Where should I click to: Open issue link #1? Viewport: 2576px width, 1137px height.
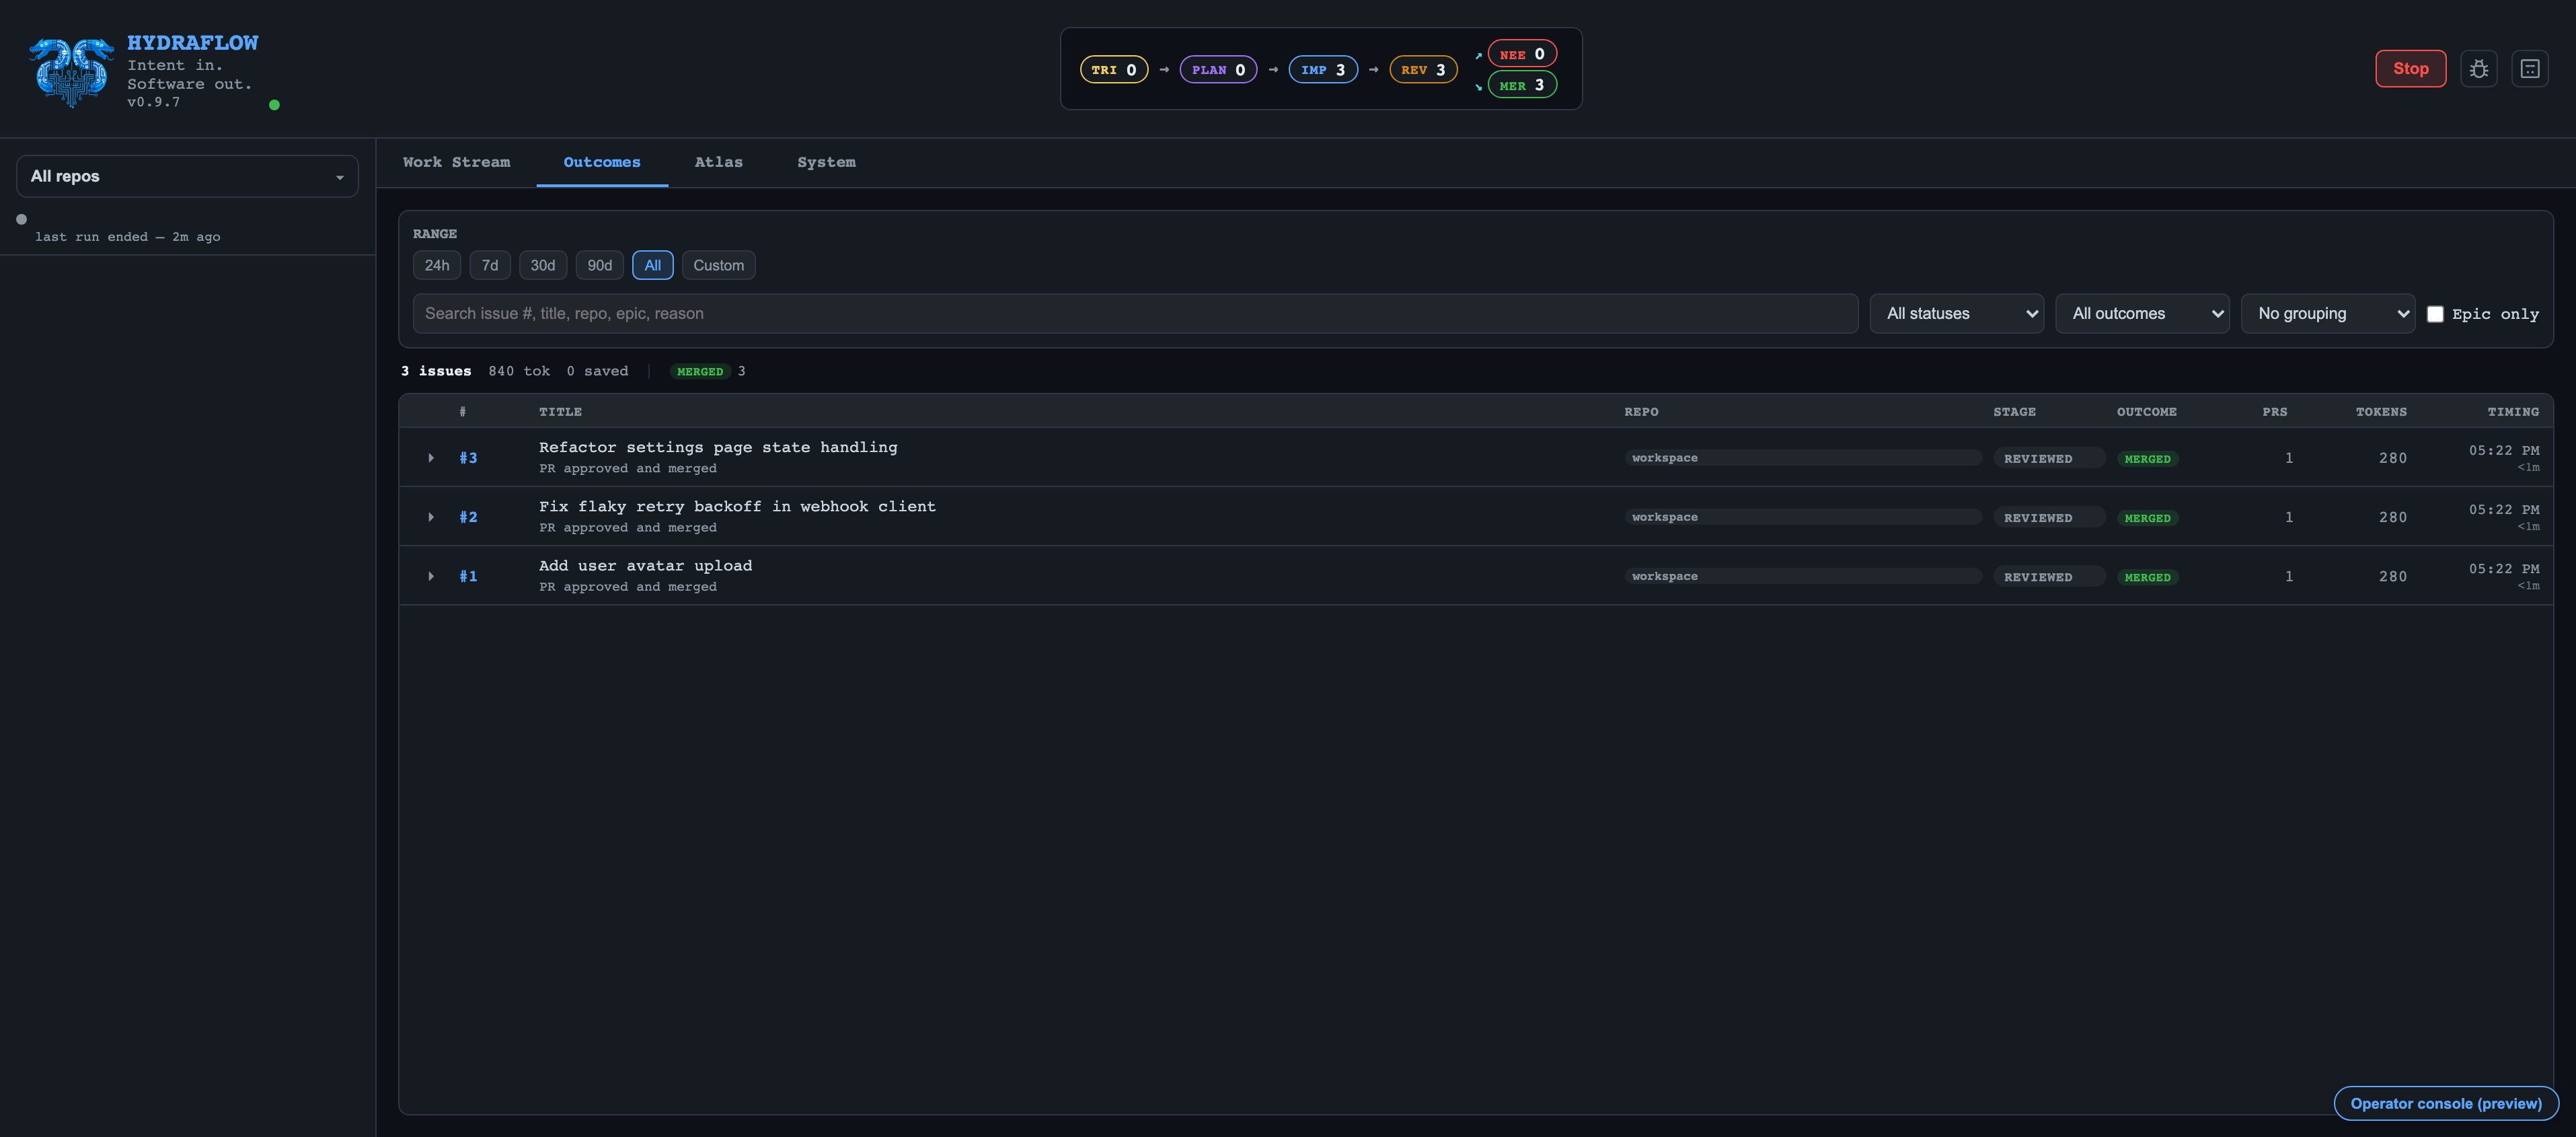[468, 576]
